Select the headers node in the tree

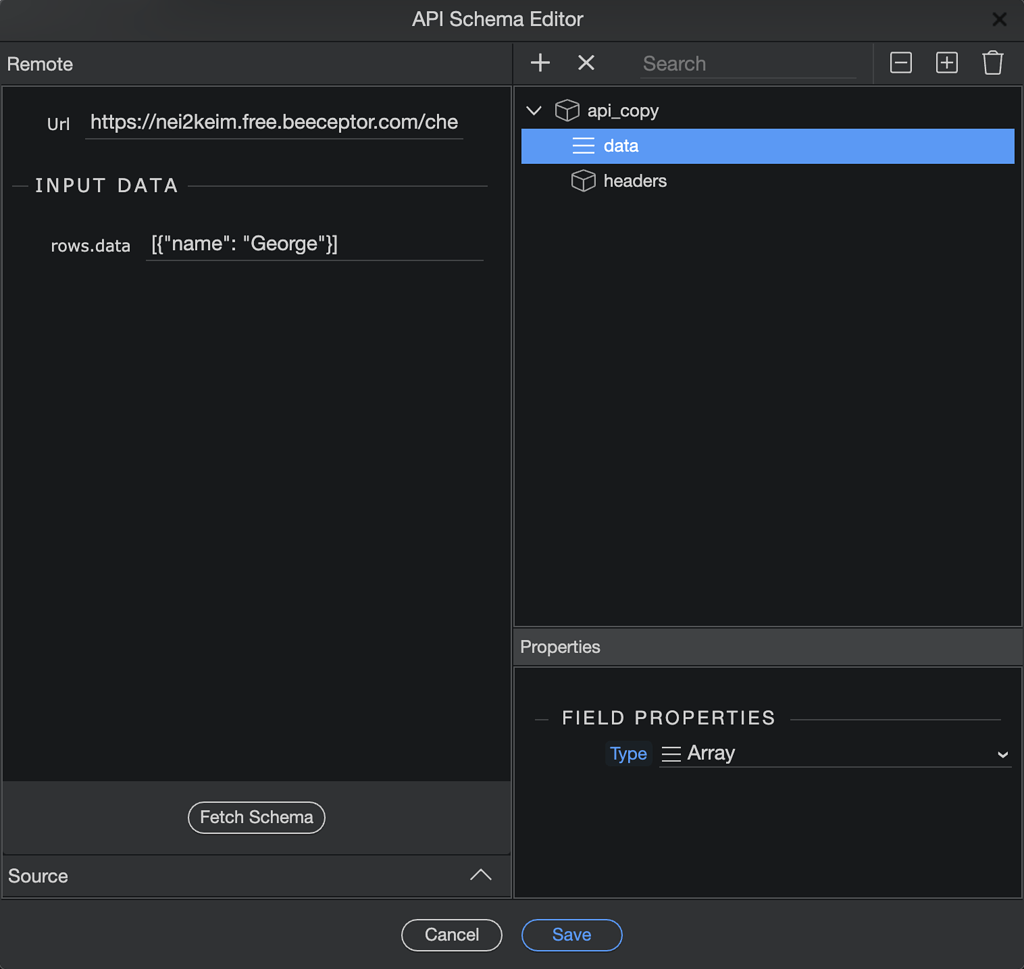[x=633, y=181]
